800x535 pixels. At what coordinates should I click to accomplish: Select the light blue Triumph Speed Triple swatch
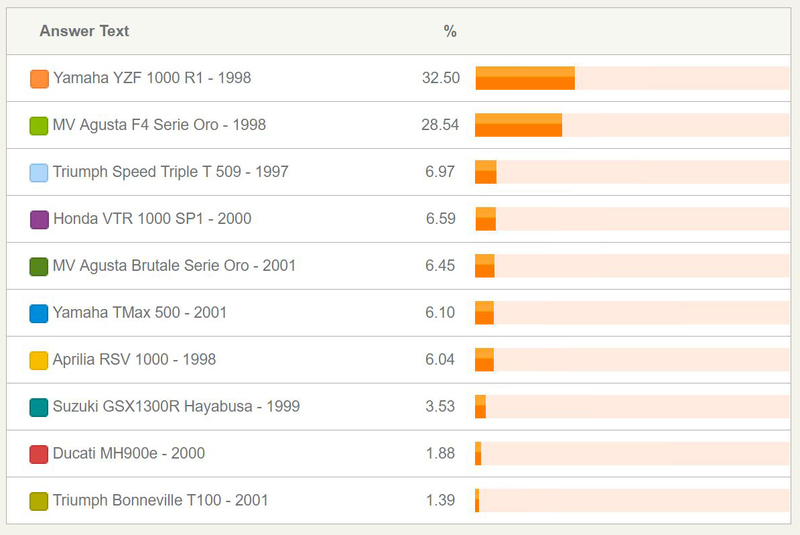pos(39,173)
